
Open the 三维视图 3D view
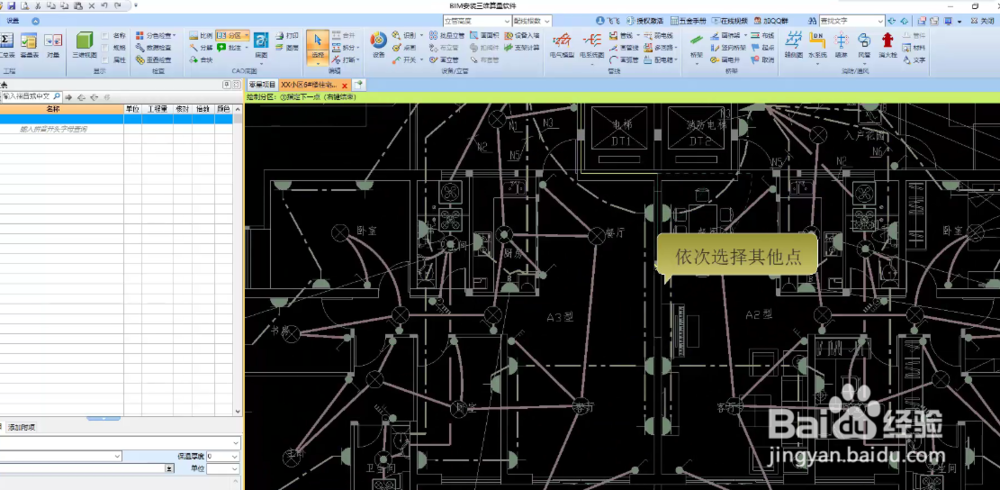(84, 45)
